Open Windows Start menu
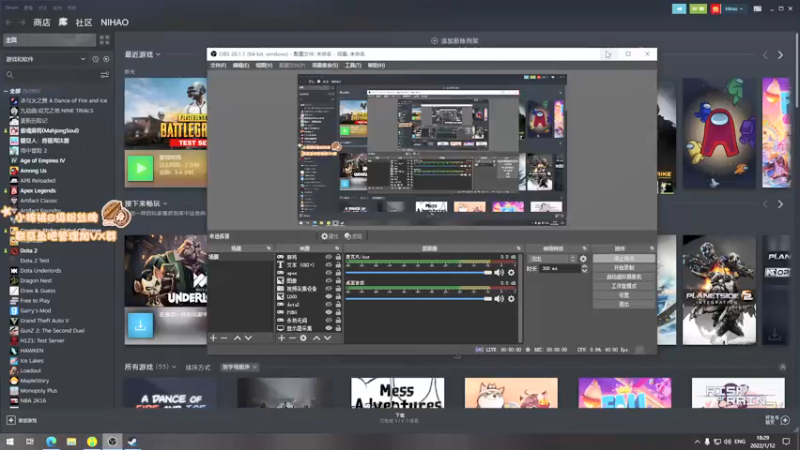The image size is (800, 450). point(10,441)
